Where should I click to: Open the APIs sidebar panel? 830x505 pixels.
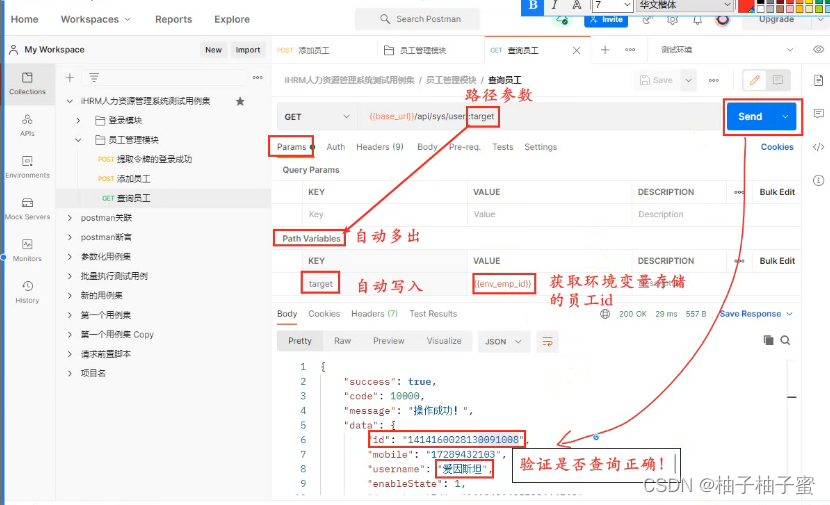[27, 125]
